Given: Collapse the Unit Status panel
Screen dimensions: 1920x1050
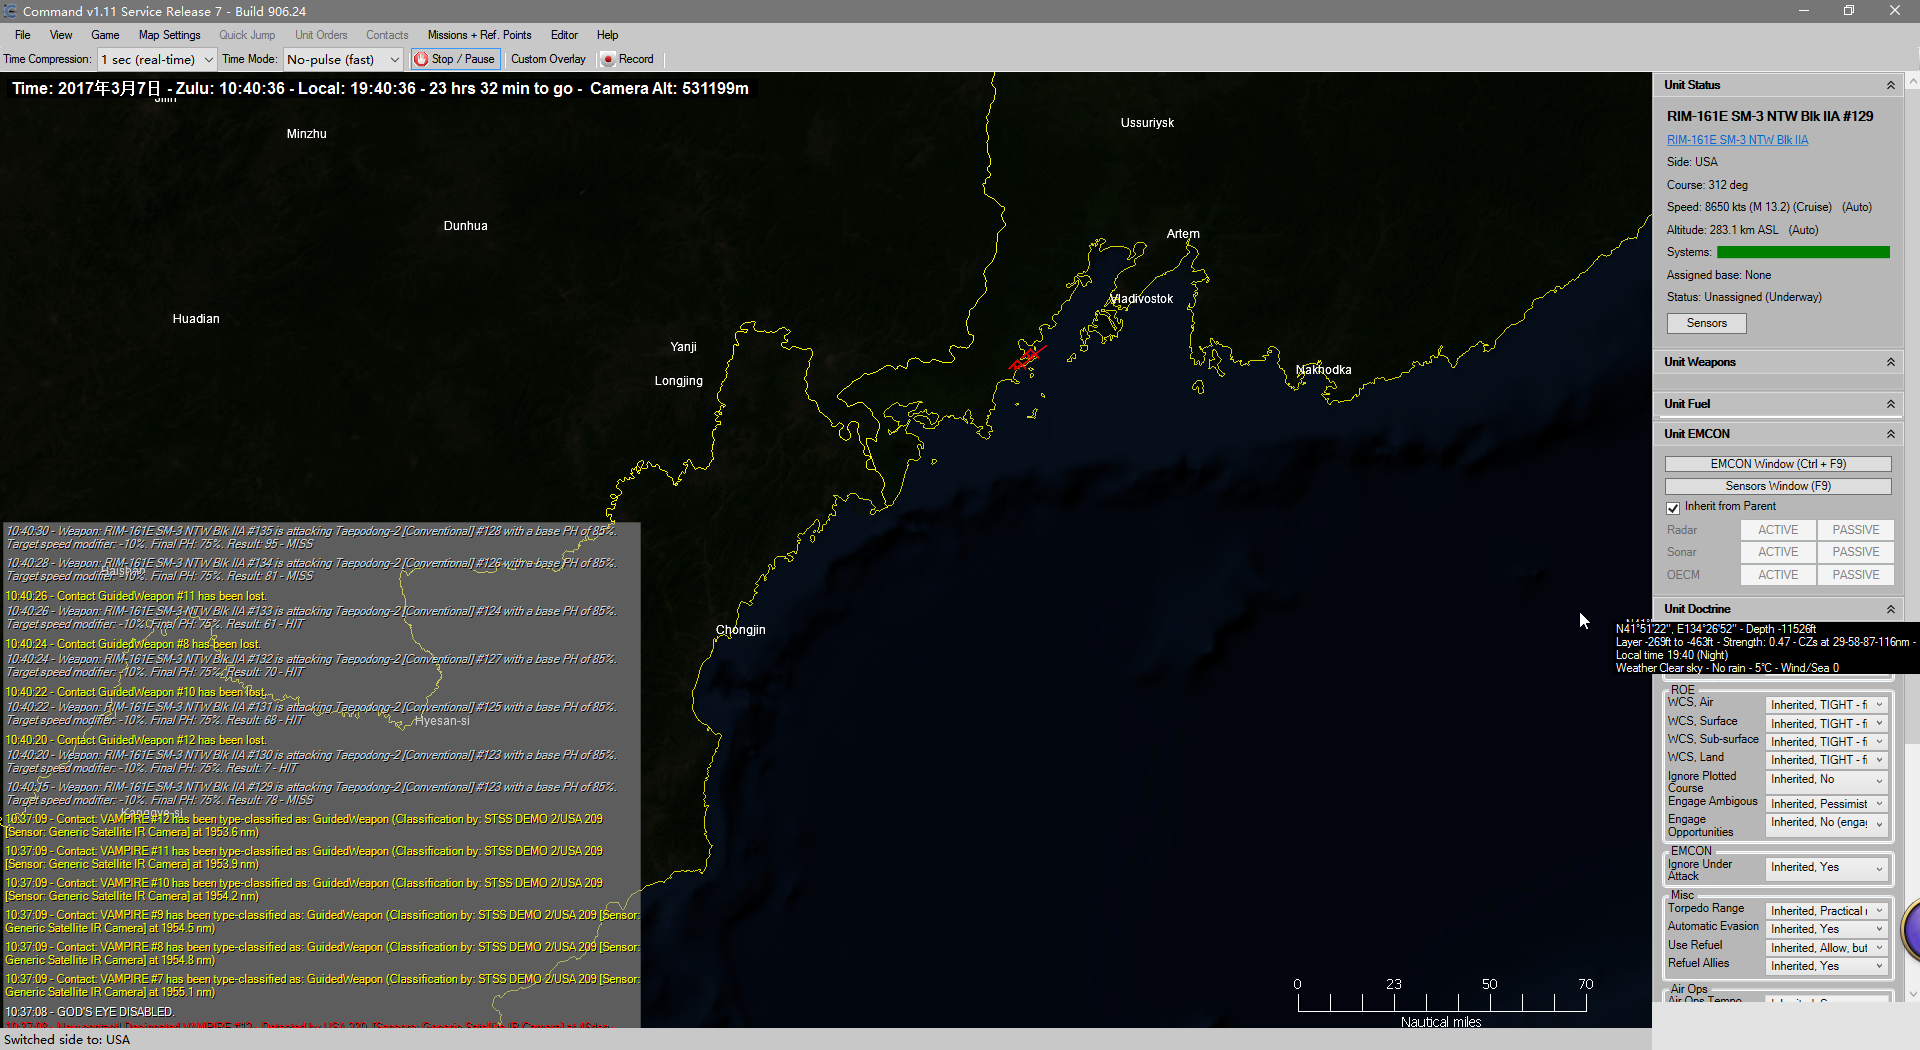Looking at the screenshot, I should 1890,86.
